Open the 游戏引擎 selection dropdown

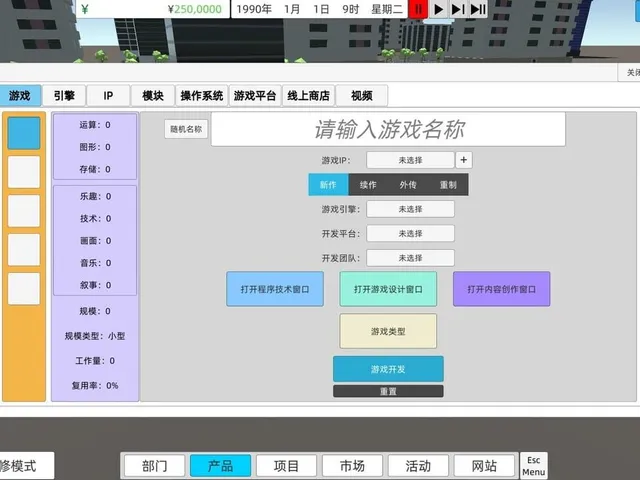(410, 209)
